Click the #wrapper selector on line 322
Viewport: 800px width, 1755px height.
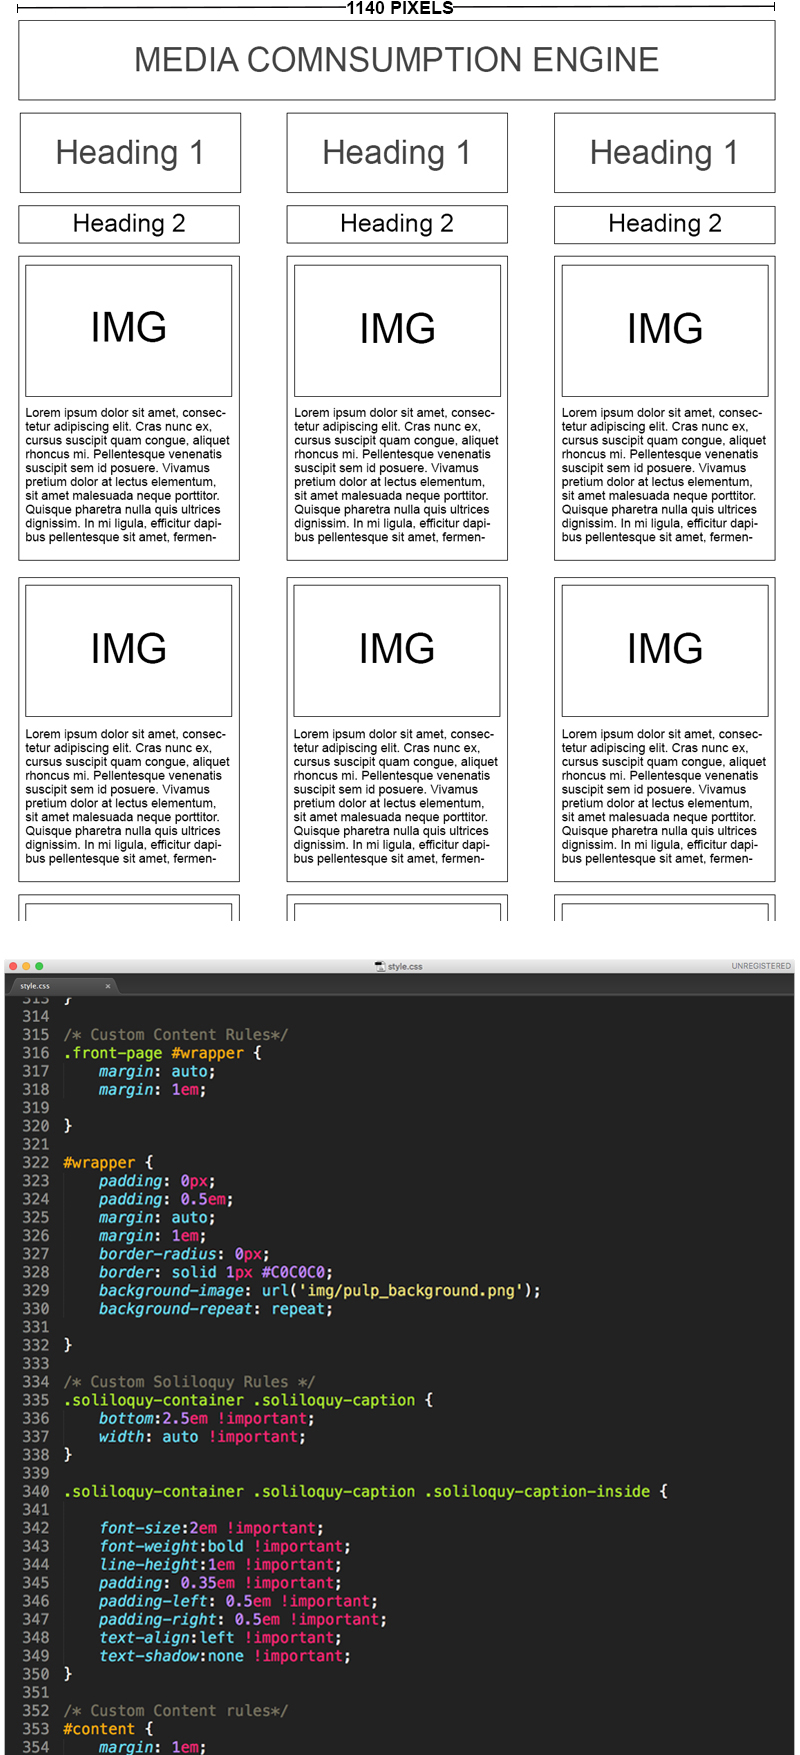(x=108, y=1162)
